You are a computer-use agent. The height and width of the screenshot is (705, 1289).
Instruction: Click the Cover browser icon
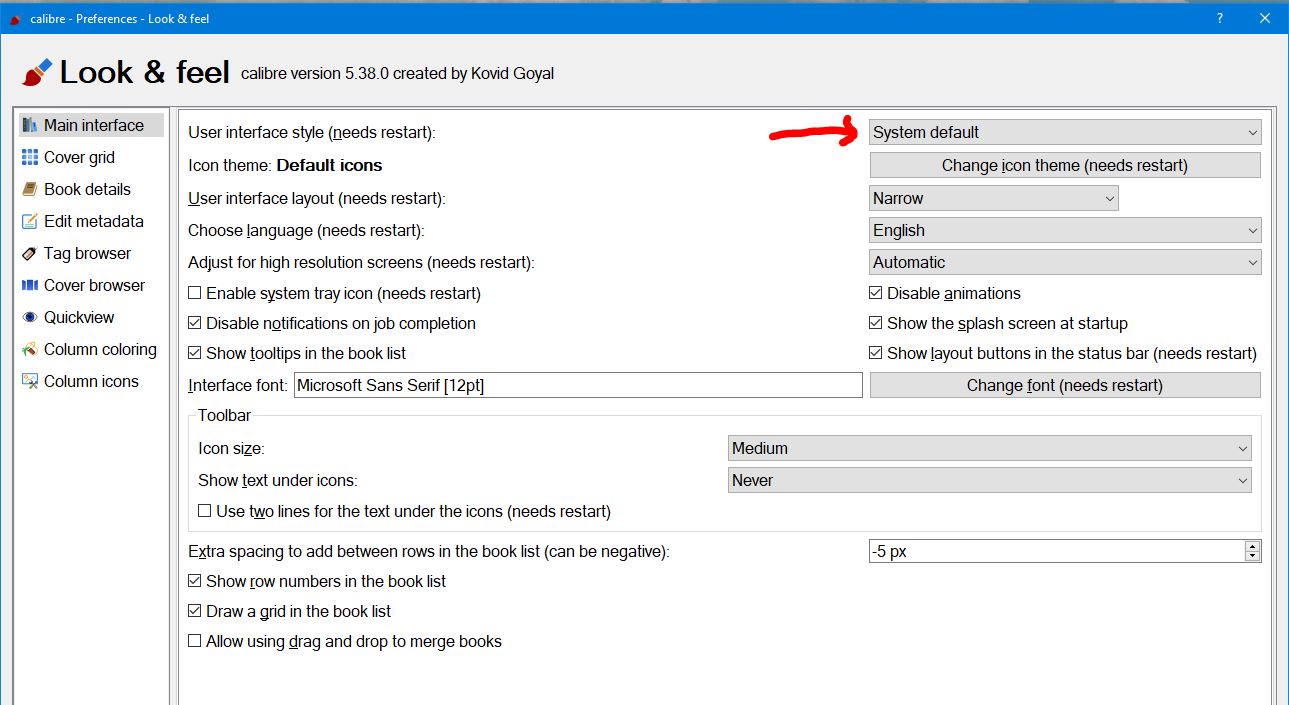coord(30,285)
